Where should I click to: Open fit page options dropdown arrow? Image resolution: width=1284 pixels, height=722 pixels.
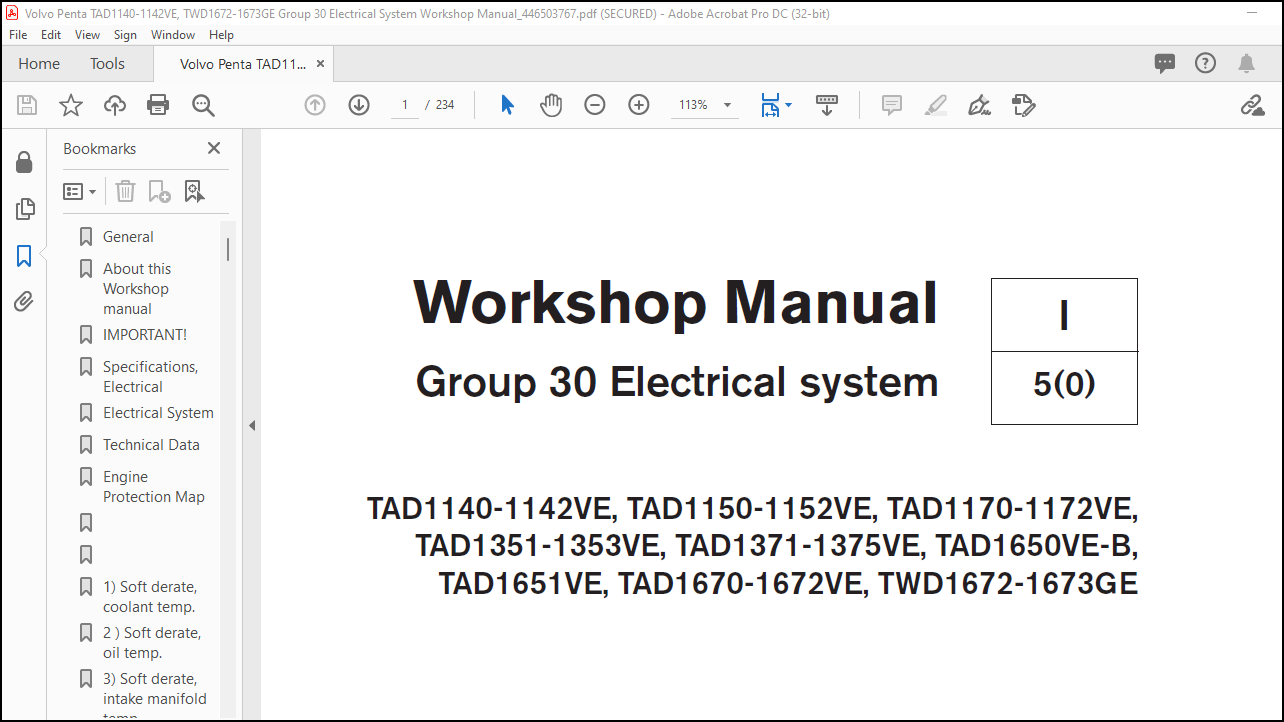click(788, 105)
